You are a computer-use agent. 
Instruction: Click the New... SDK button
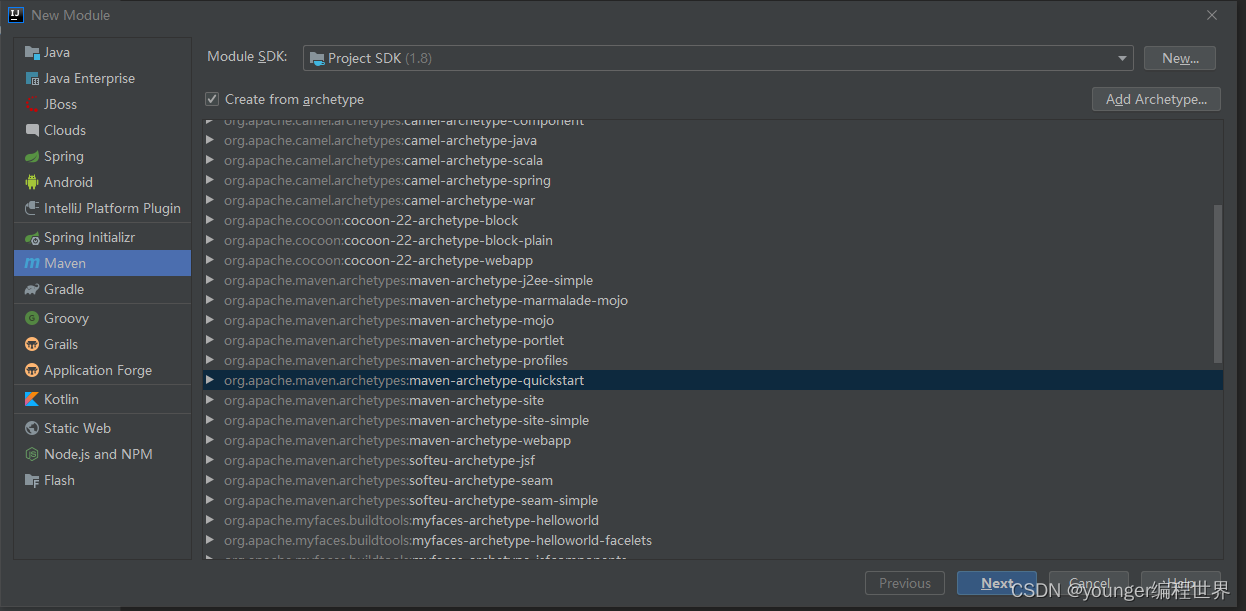point(1180,58)
